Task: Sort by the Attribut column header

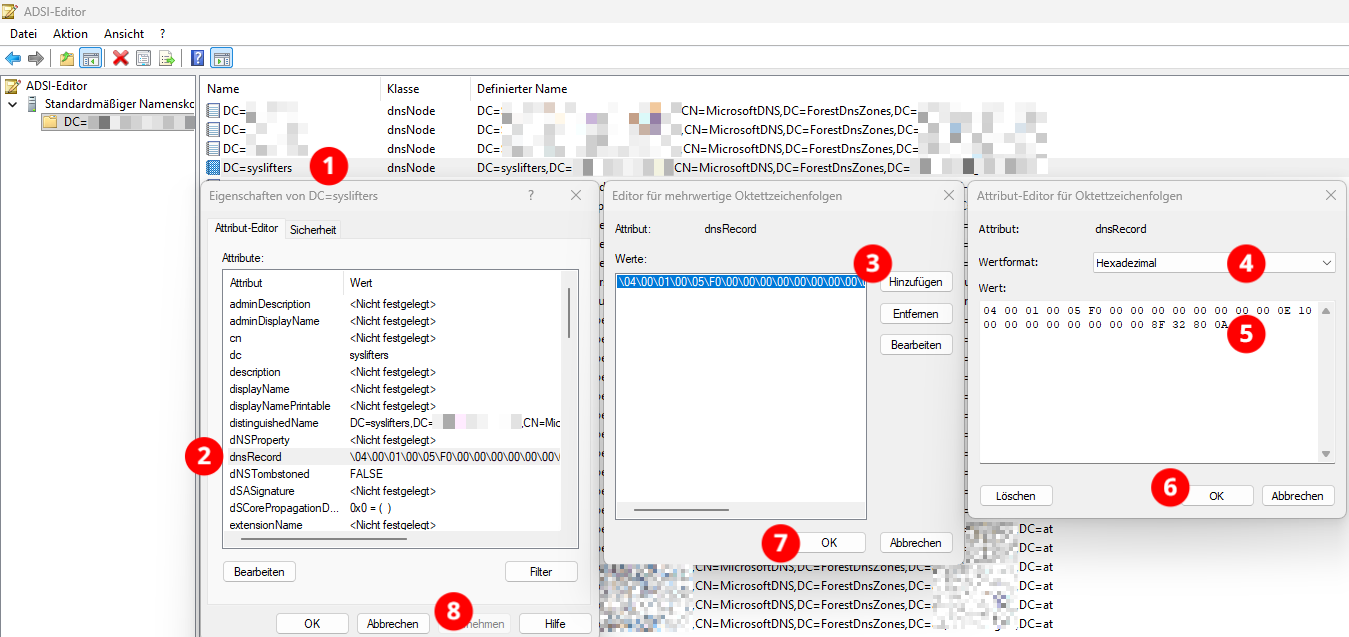Action: 283,283
